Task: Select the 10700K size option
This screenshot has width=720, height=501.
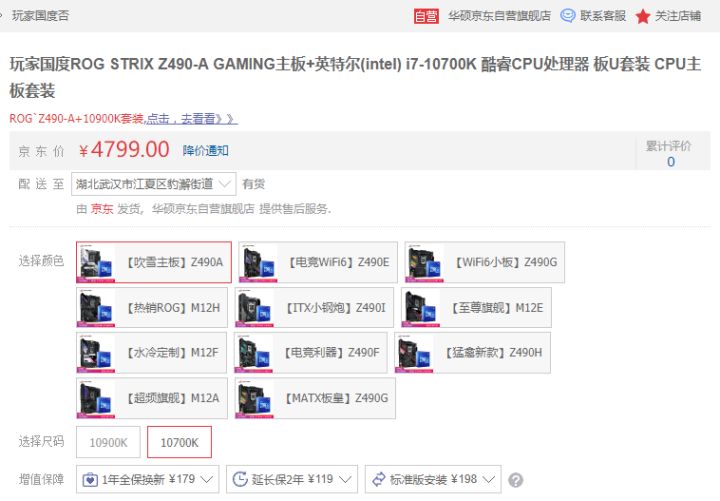Action: 179,442
